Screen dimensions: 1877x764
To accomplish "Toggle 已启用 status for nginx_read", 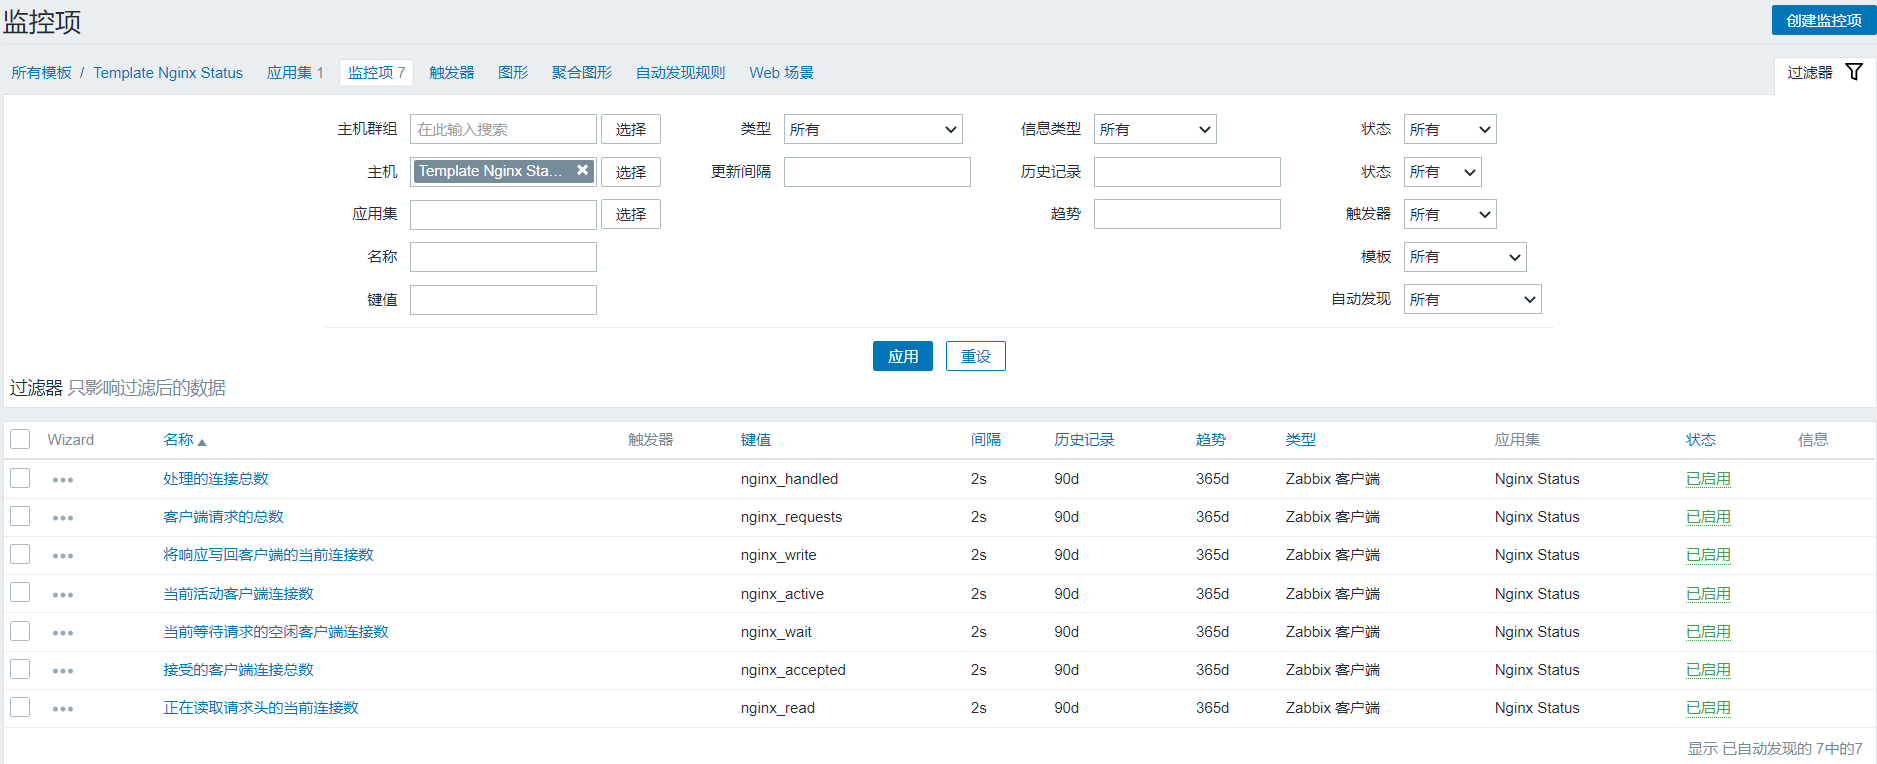I will pyautogui.click(x=1708, y=708).
